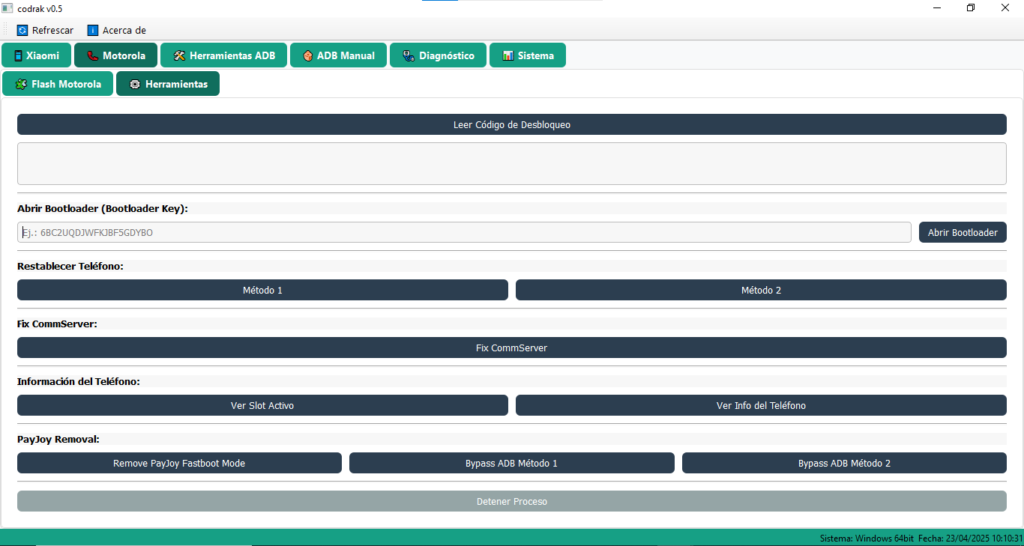Go to the Sistema tab
This screenshot has height=546, width=1024.
527,56
